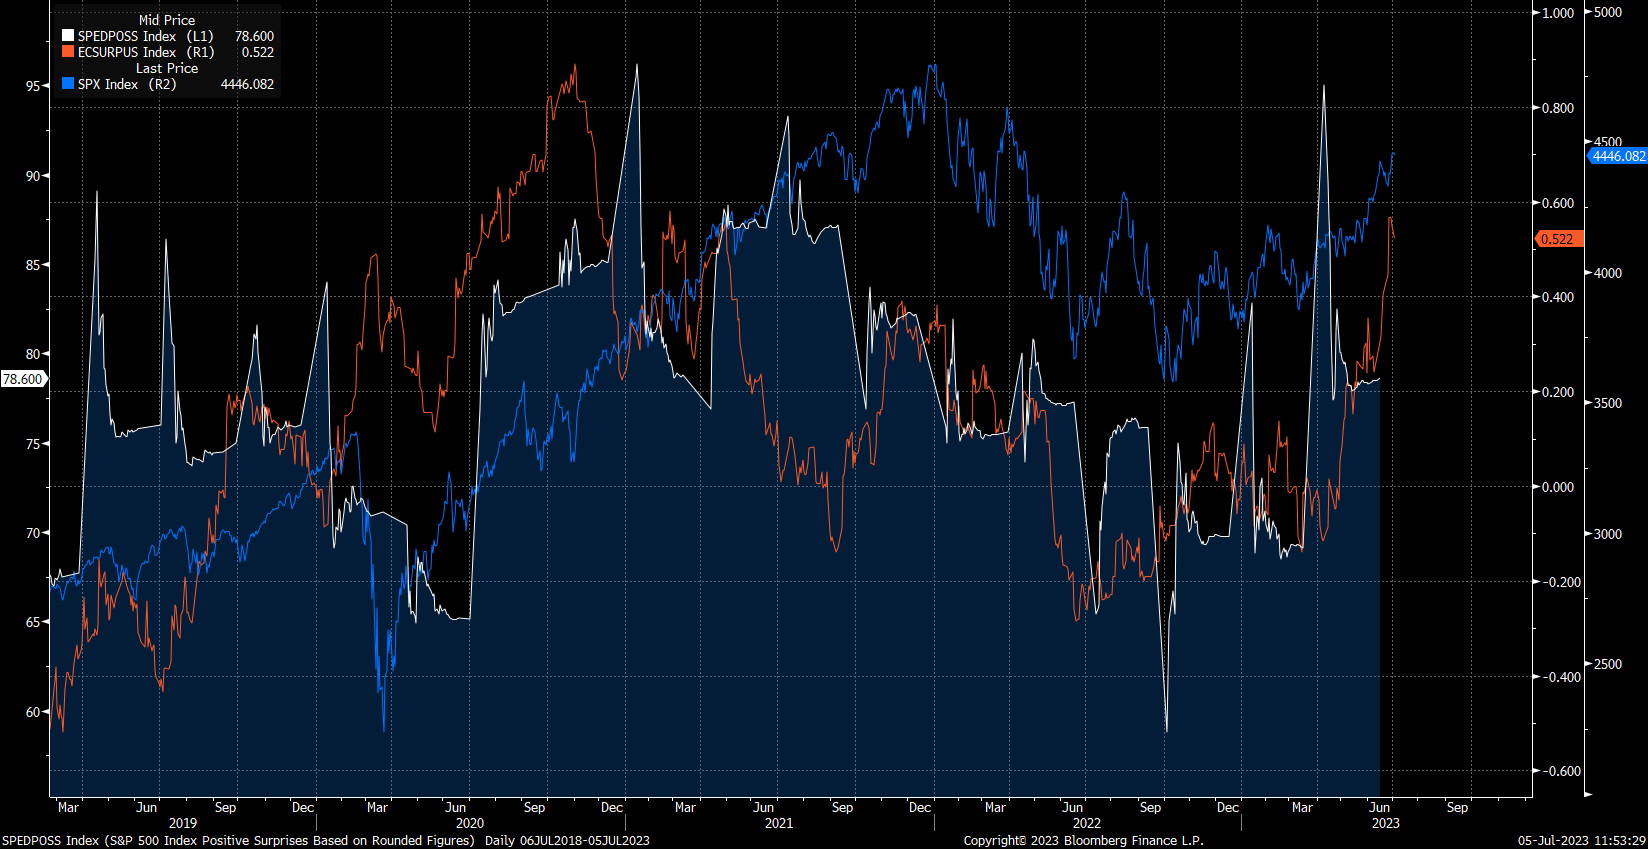Click the 4500 SPX axis label
The image size is (1648, 849).
(x=1608, y=142)
